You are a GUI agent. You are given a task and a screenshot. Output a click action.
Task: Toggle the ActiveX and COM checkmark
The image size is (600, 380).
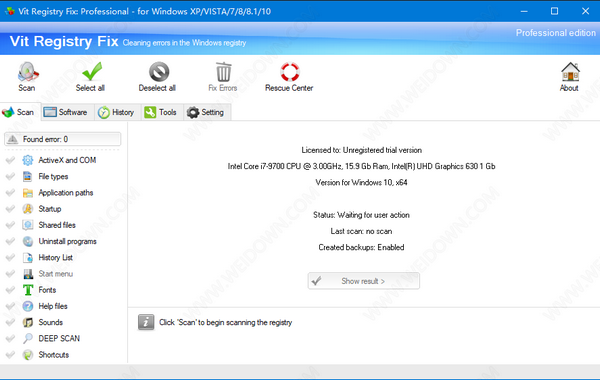[x=10, y=160]
